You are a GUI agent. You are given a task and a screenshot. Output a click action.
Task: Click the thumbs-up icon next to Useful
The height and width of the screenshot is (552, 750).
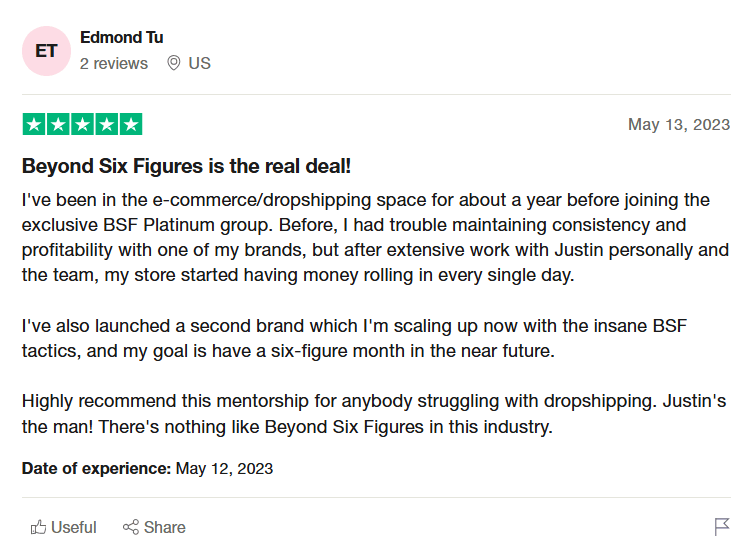[x=38, y=527]
